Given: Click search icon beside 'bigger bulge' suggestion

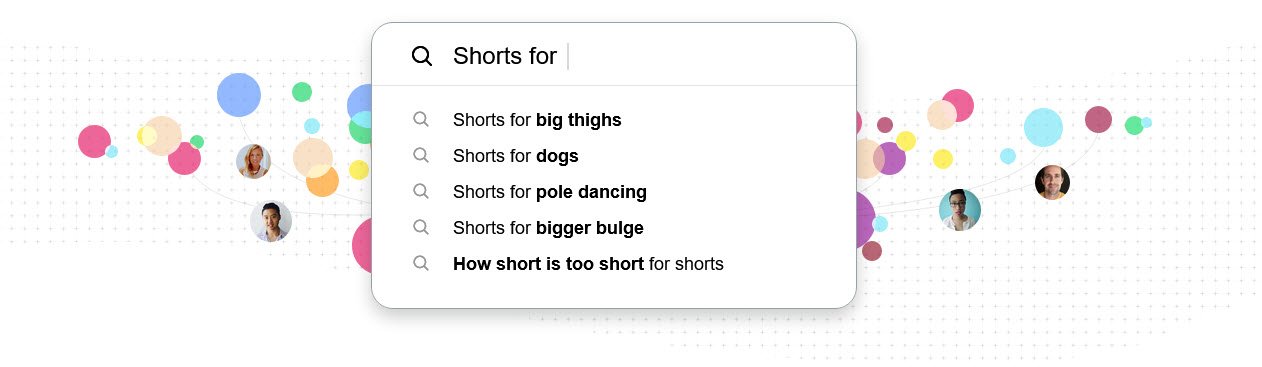Looking at the screenshot, I should pyautogui.click(x=421, y=227).
